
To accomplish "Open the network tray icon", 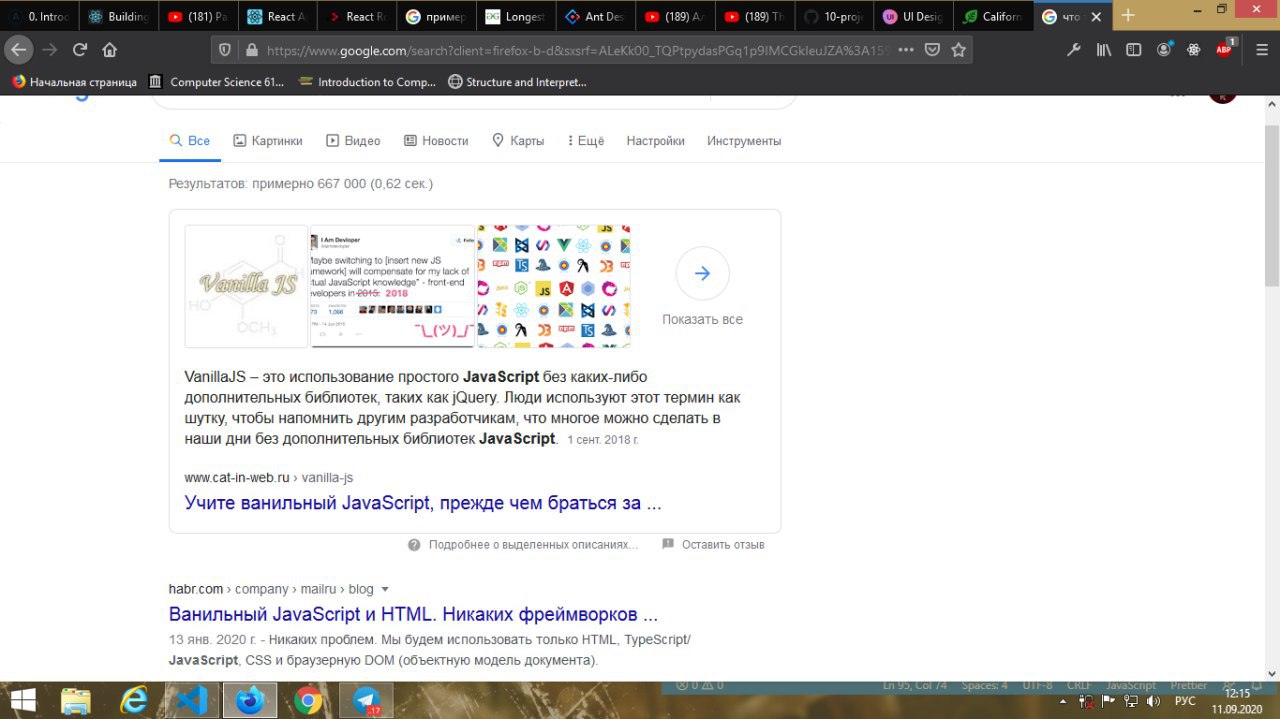I will [1129, 701].
